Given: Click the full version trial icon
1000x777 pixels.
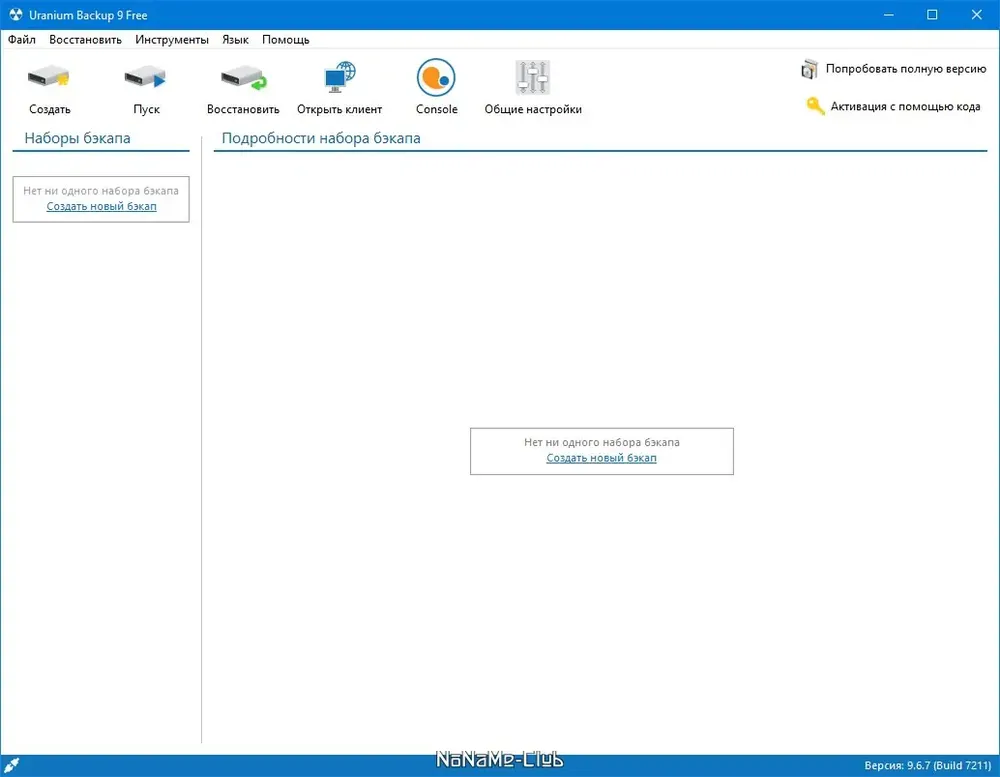Looking at the screenshot, I should pyautogui.click(x=810, y=69).
